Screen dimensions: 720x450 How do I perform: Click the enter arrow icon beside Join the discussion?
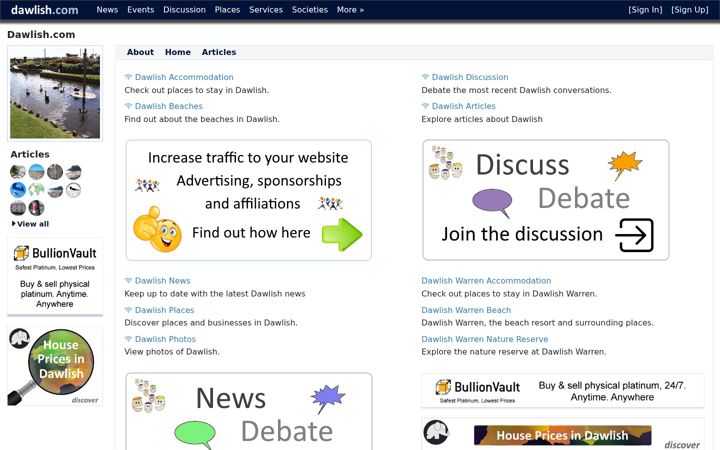(634, 235)
